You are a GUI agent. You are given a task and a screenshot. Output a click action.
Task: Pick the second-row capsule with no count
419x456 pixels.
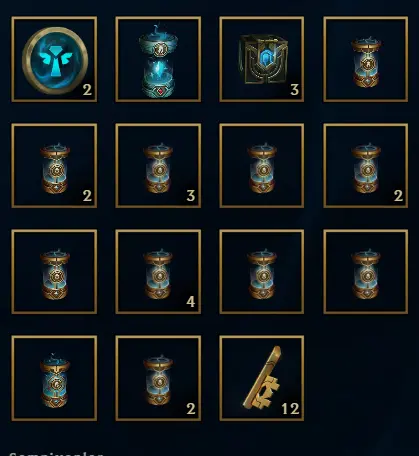262,166
